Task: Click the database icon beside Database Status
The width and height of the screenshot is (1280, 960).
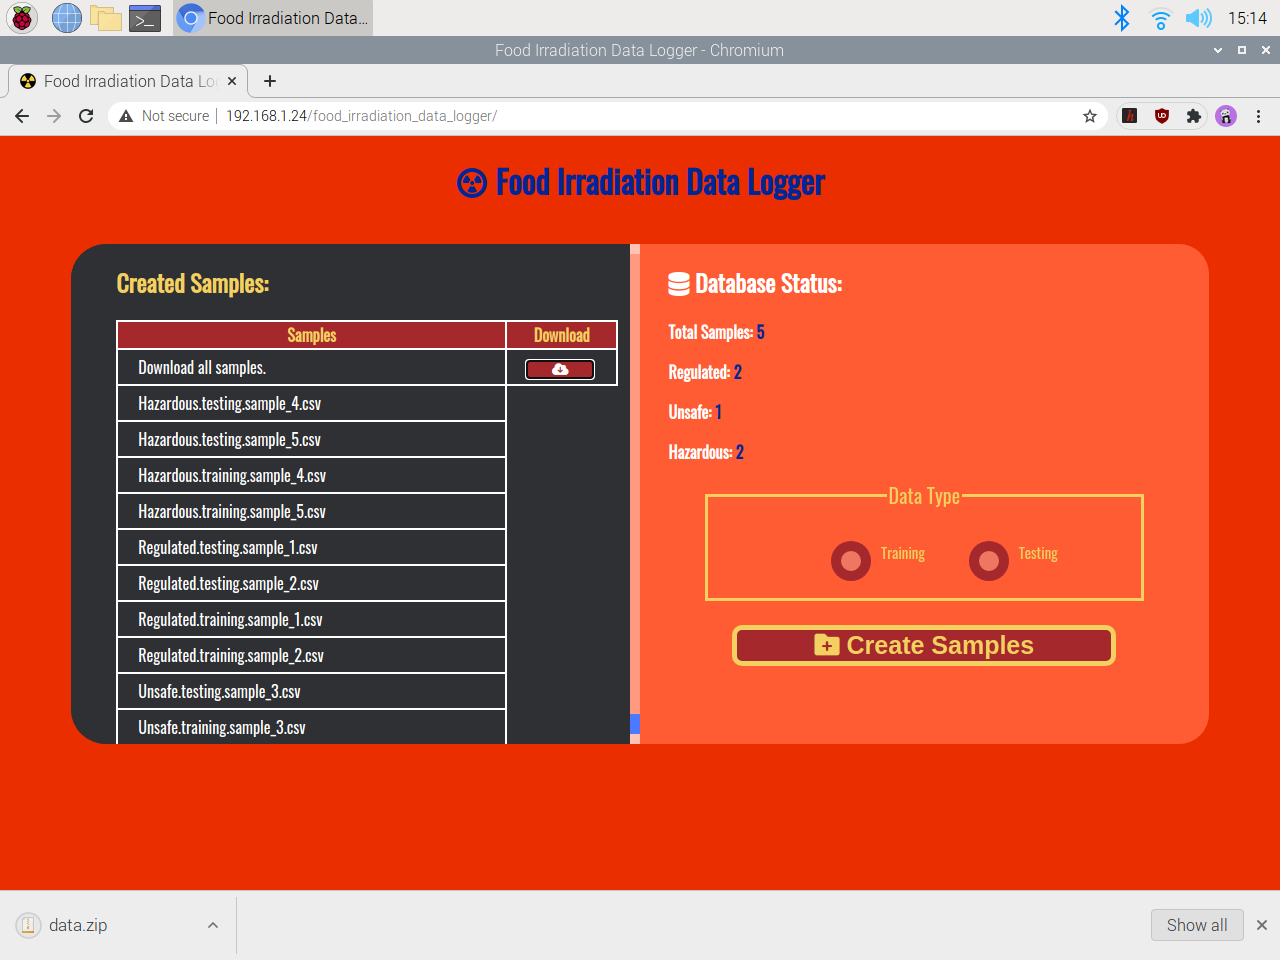Action: [x=677, y=283]
